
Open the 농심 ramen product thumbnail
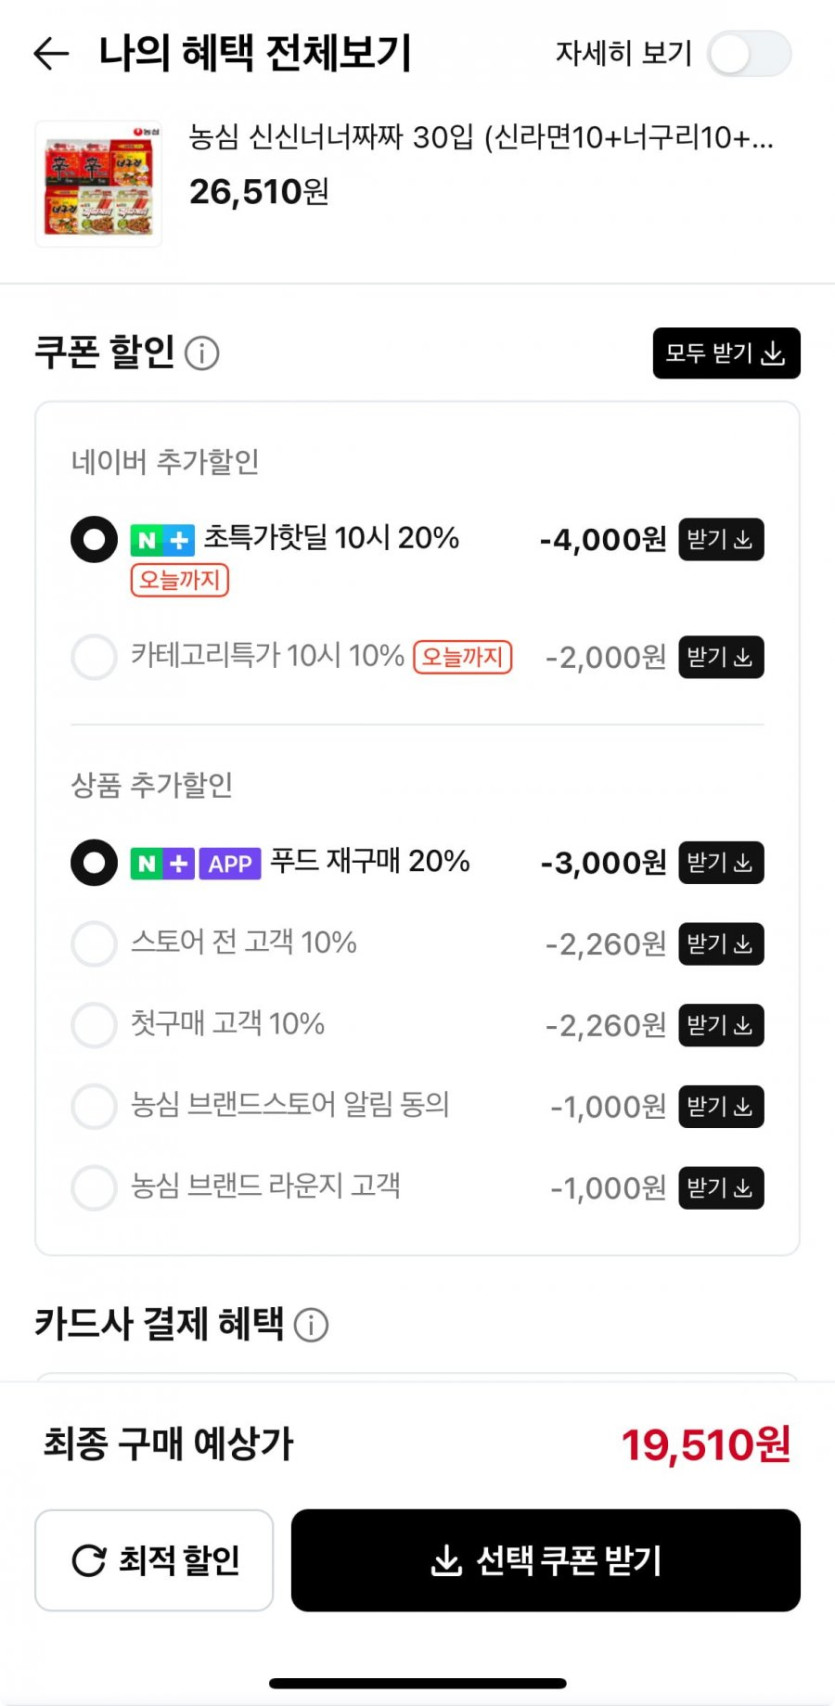coord(98,184)
